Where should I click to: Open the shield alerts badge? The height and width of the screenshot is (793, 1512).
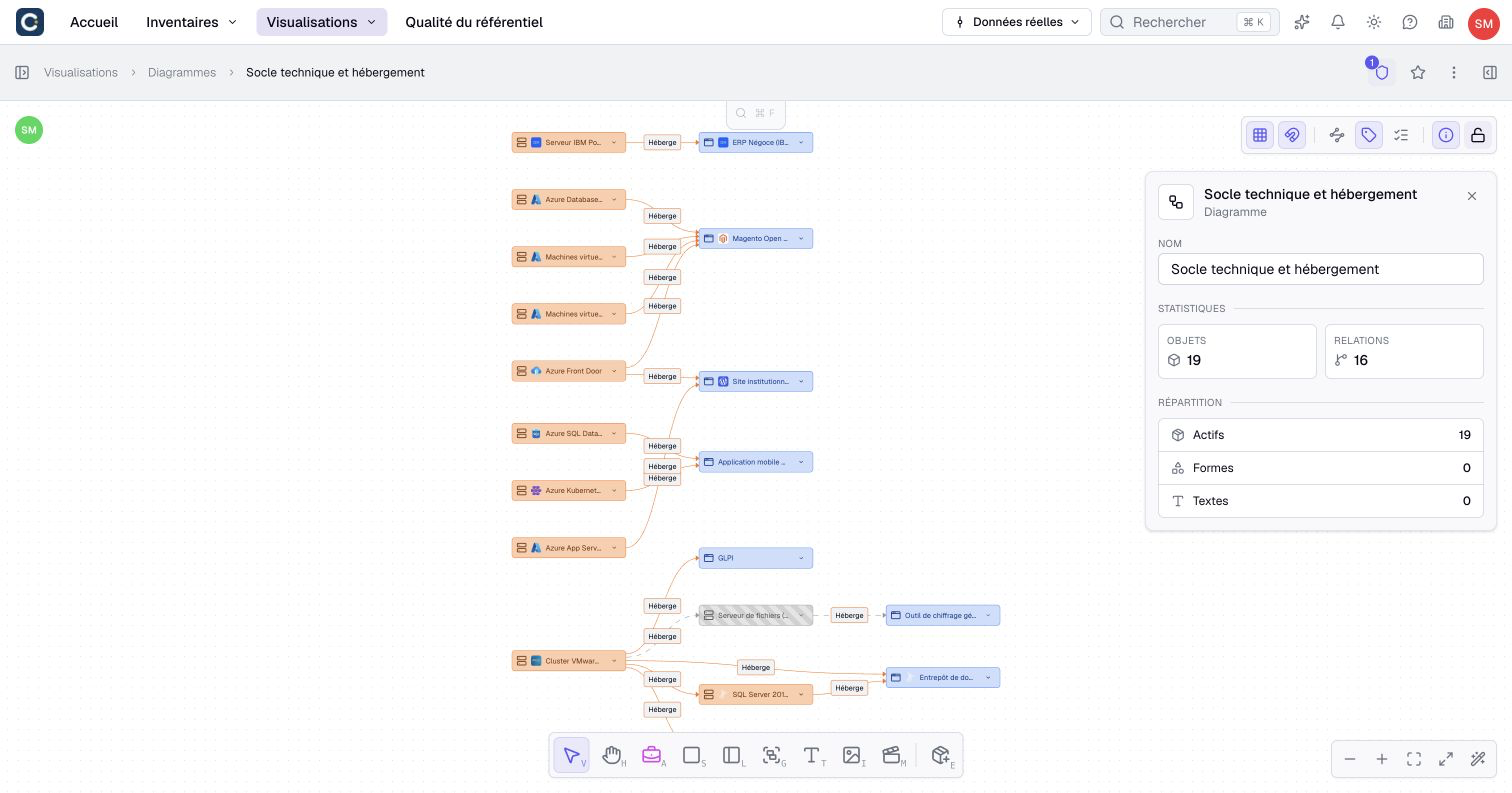1381,72
